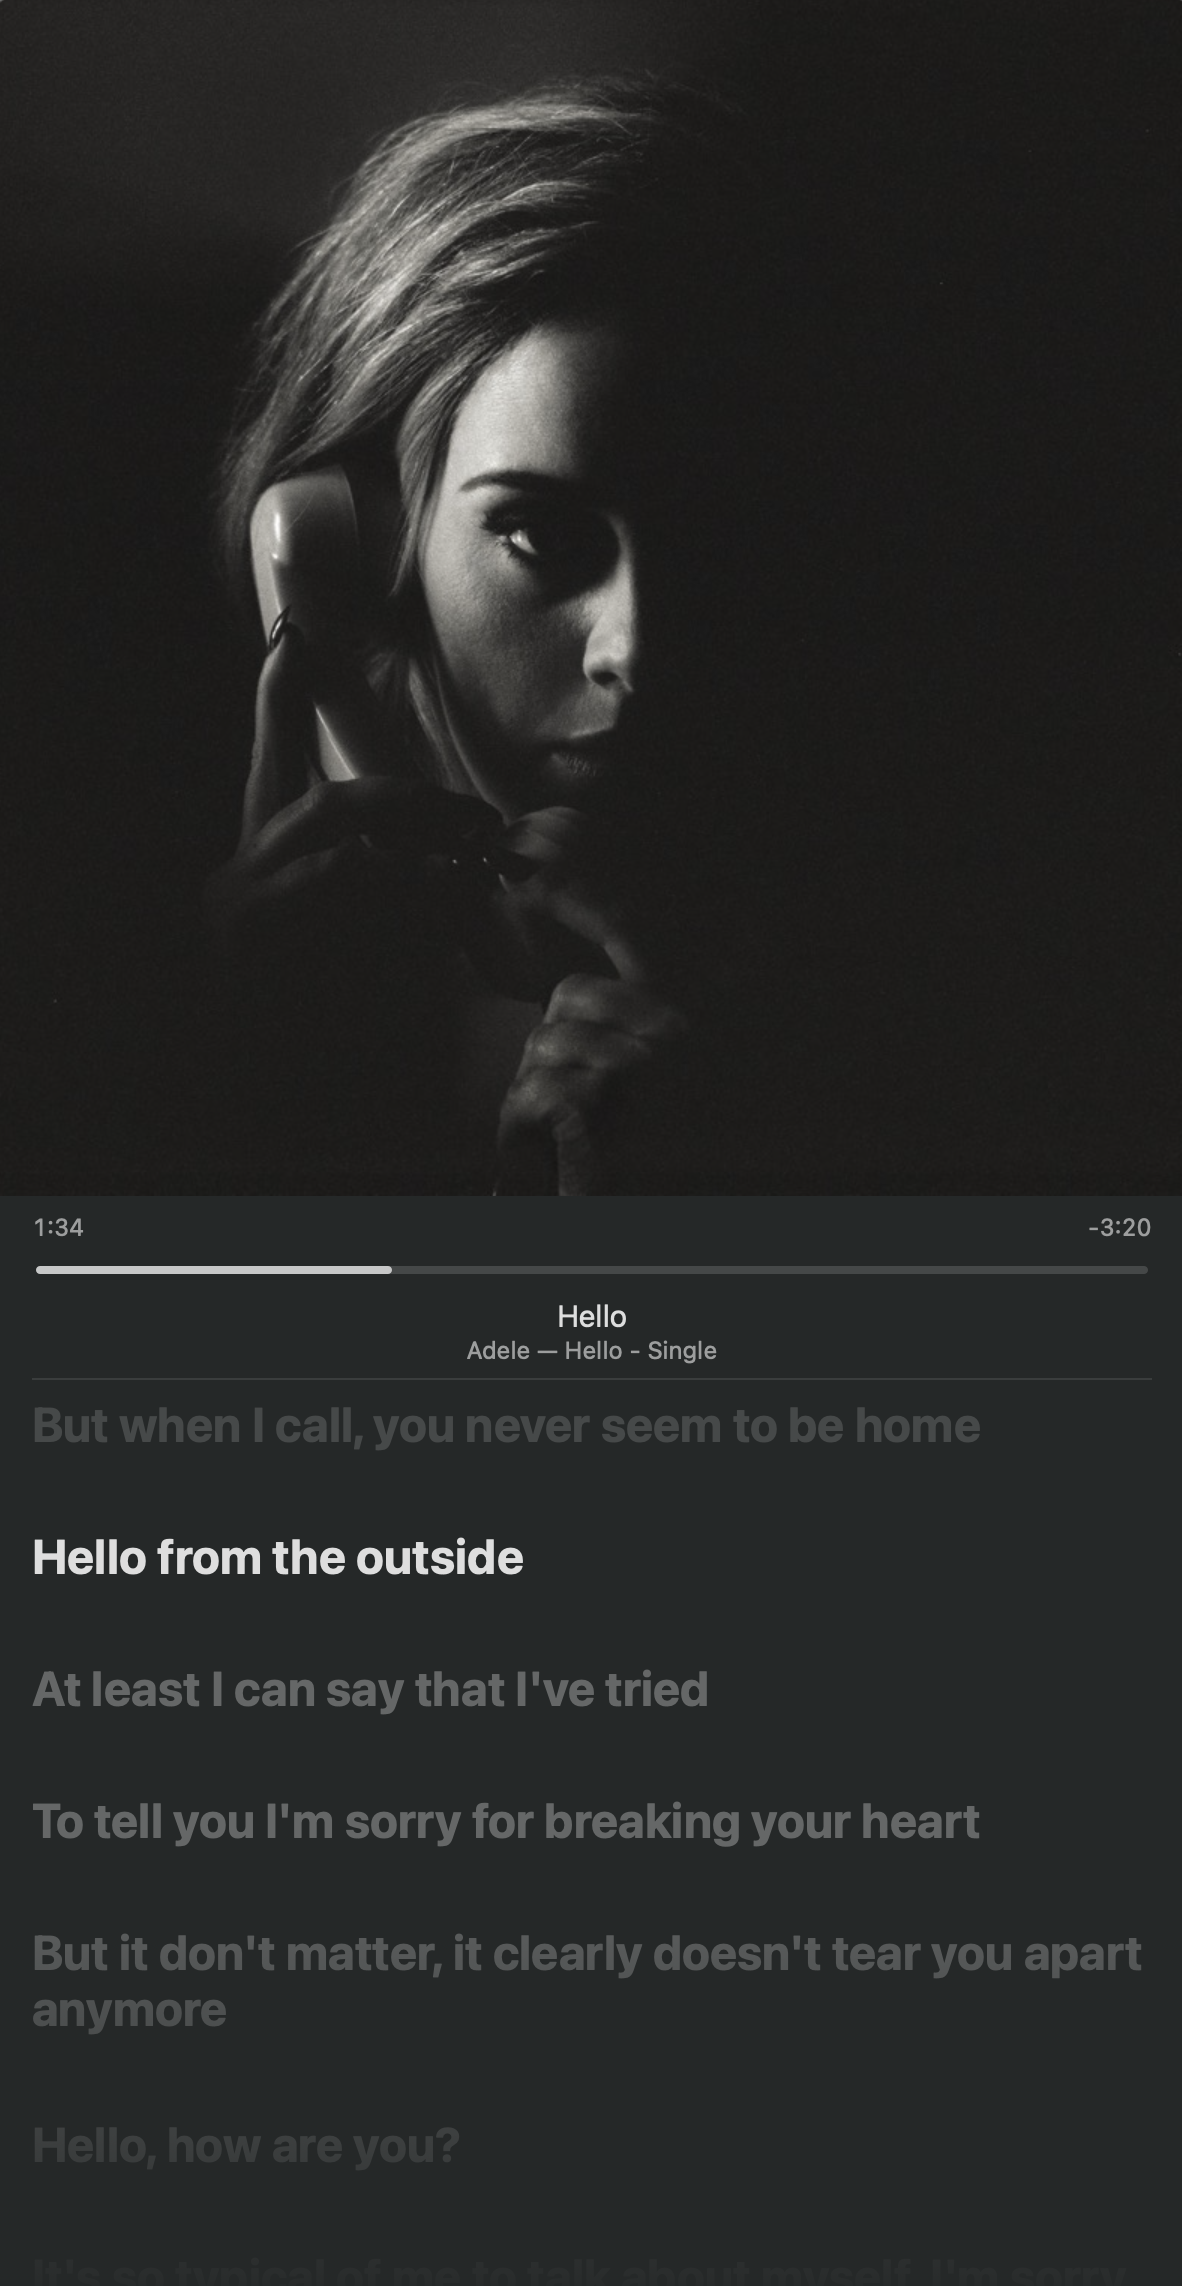
Task: Seek forward on the unplayed progress track
Action: (x=769, y=1270)
